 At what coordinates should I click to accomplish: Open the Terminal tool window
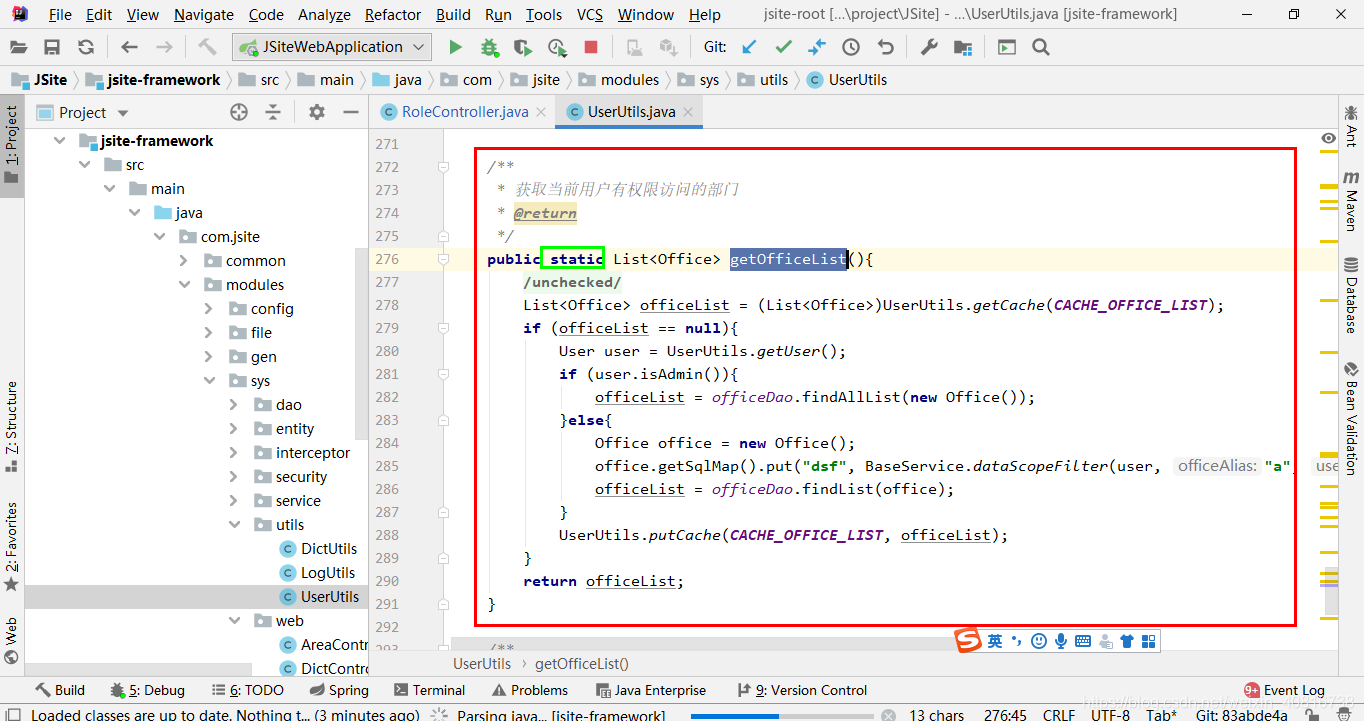(429, 690)
